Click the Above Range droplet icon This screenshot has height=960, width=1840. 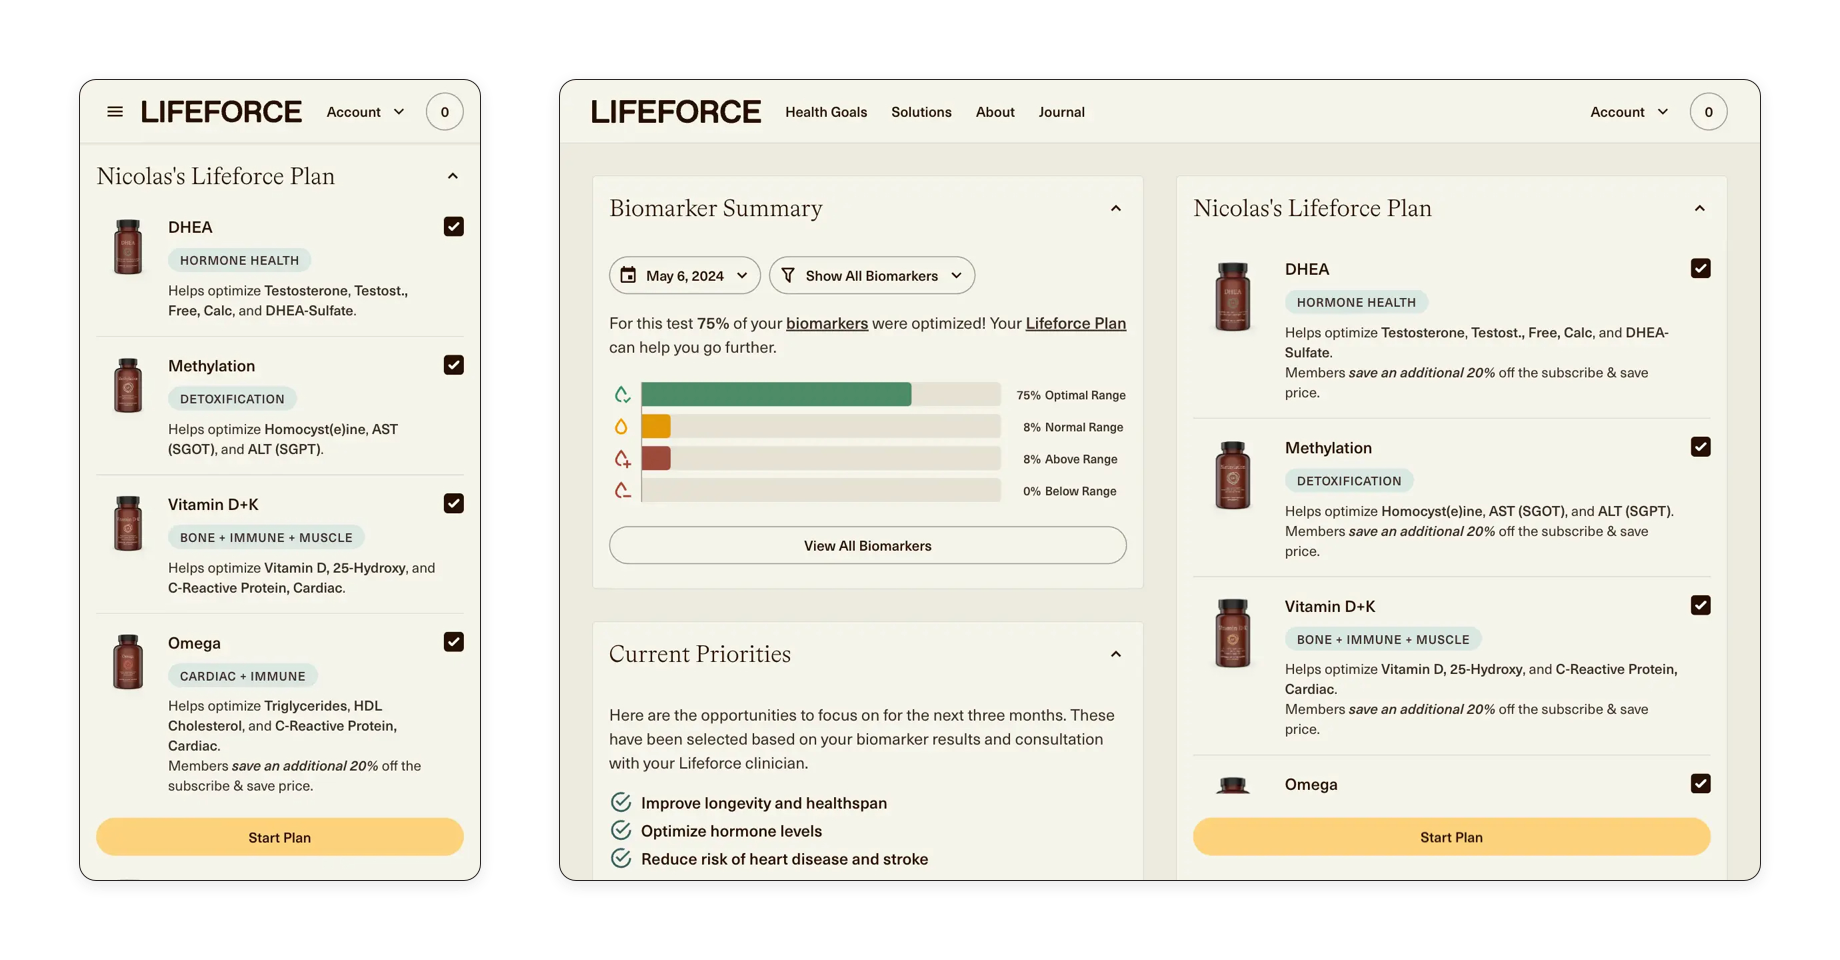[622, 459]
